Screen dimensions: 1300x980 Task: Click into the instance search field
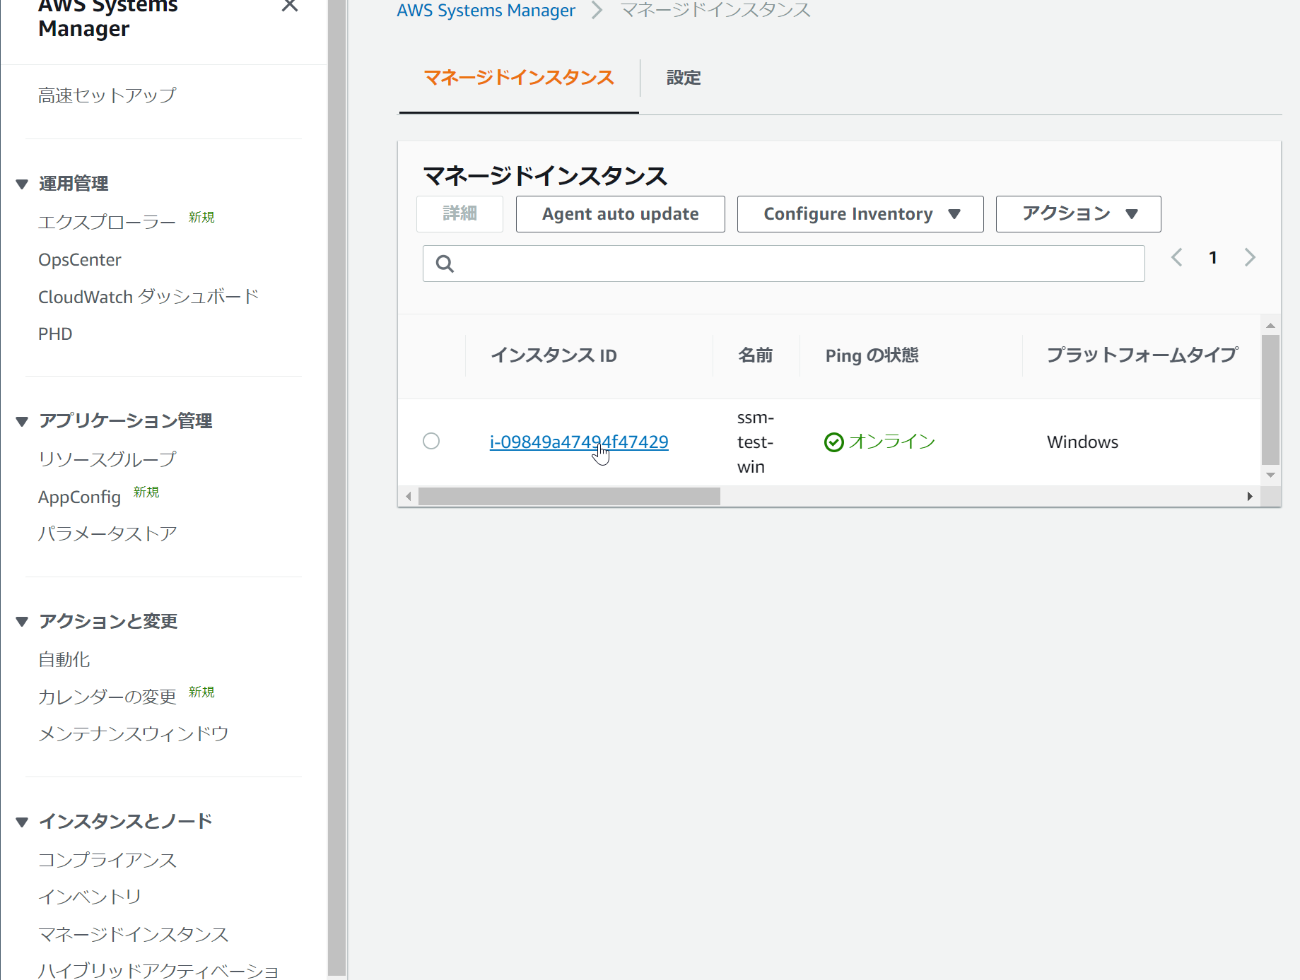tap(784, 264)
